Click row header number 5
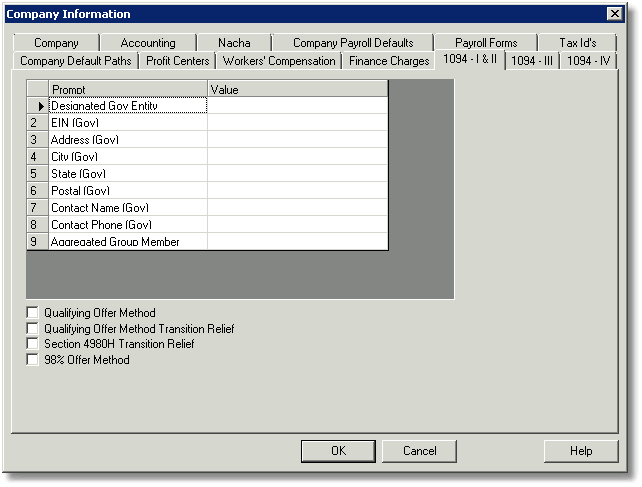This screenshot has width=642, height=487. [38, 174]
